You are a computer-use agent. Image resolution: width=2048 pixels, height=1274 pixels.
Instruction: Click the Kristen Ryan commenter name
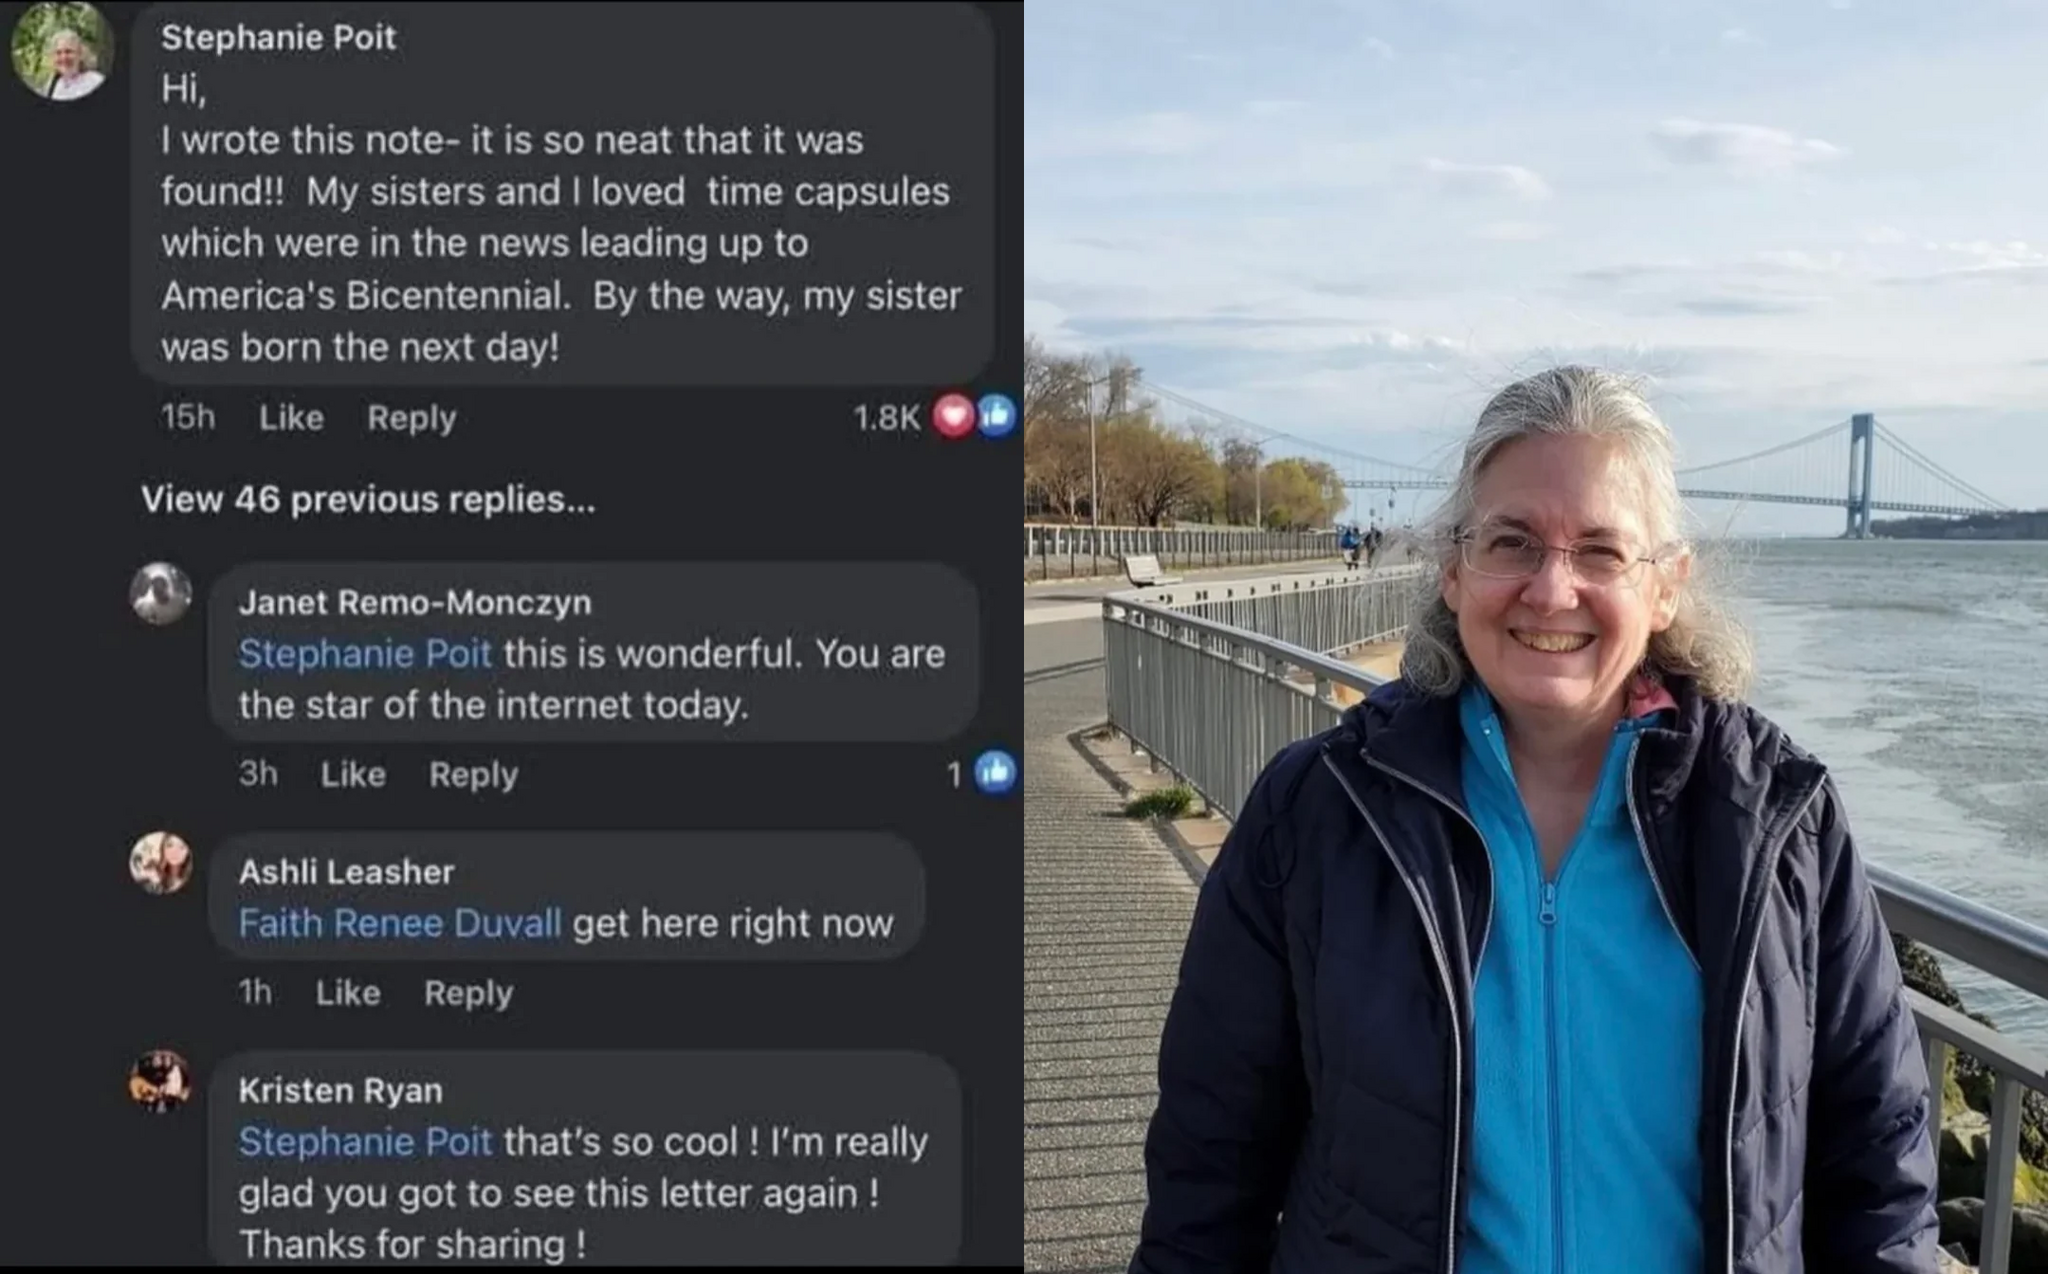point(340,1091)
